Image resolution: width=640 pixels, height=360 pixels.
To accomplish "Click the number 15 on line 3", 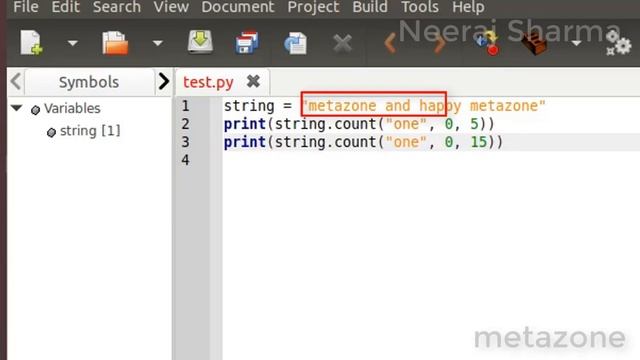I will pyautogui.click(x=478, y=142).
